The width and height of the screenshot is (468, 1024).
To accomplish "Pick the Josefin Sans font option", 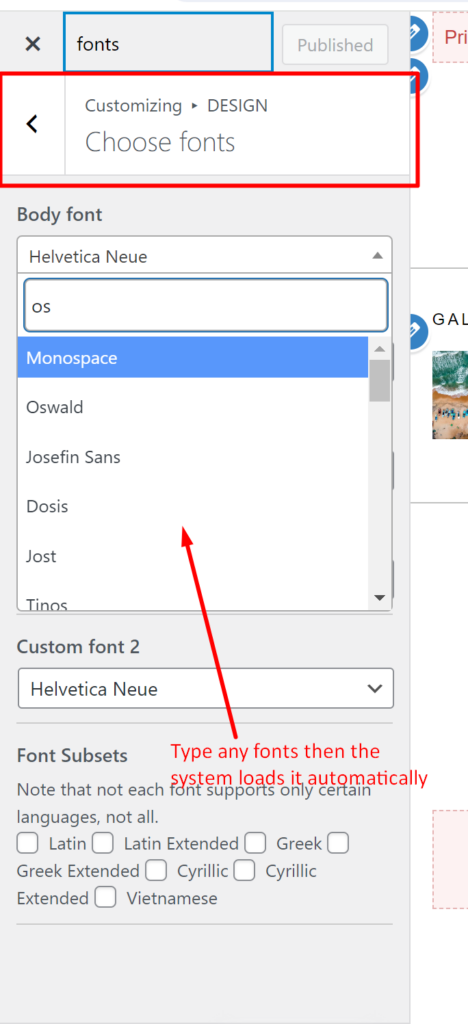I will (x=193, y=457).
